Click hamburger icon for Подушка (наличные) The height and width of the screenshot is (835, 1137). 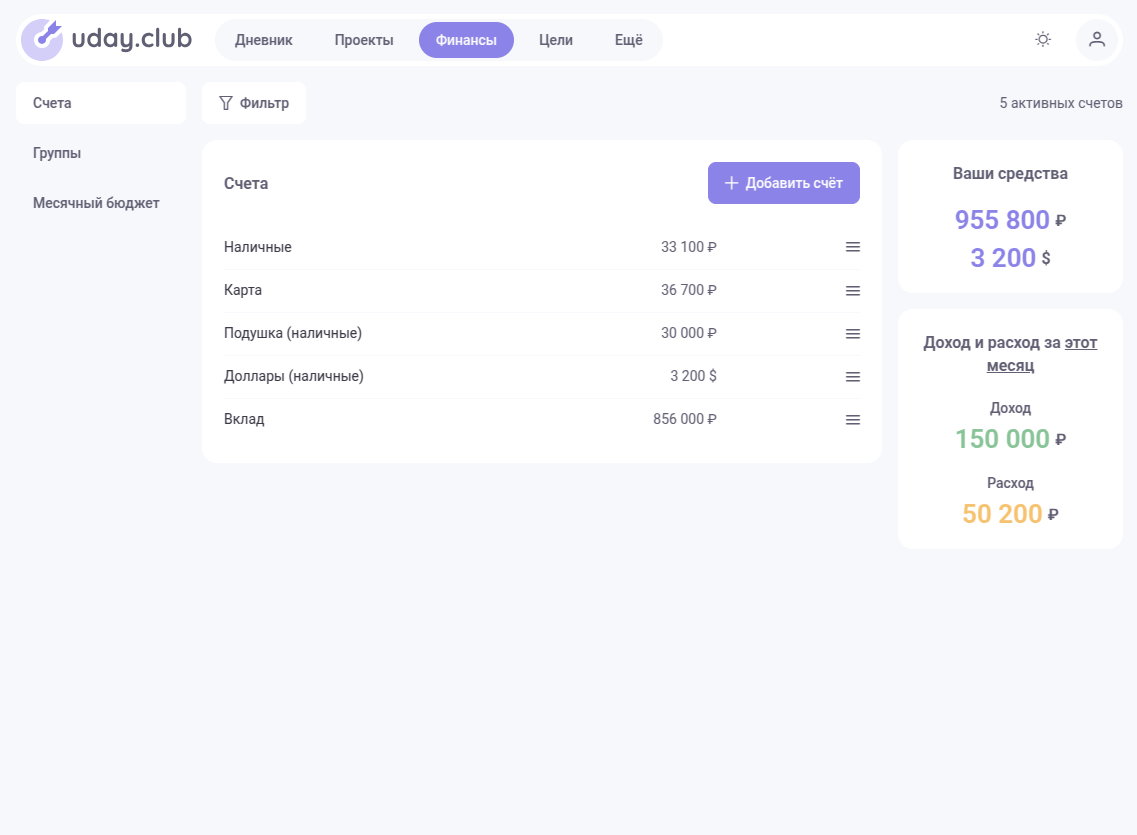pyautogui.click(x=853, y=333)
